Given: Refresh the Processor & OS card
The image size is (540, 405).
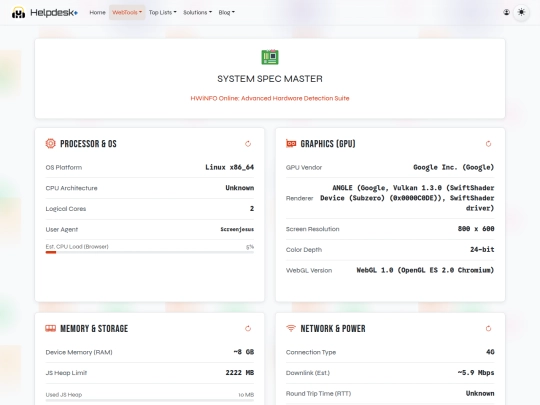Looking at the screenshot, I should click(x=248, y=144).
